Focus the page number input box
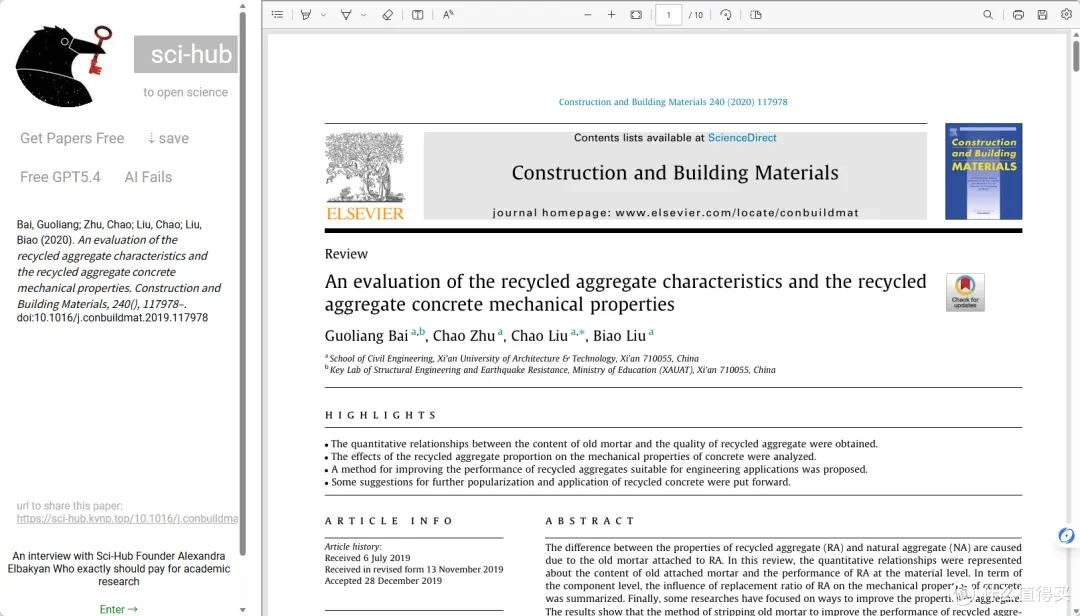This screenshot has width=1080, height=616. (668, 14)
